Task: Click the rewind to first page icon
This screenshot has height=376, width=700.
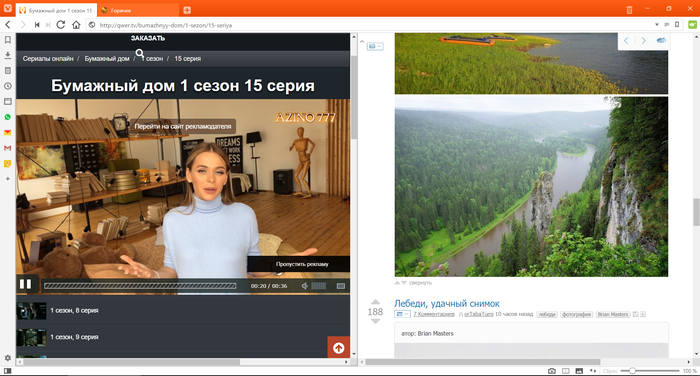Action: 37,25
